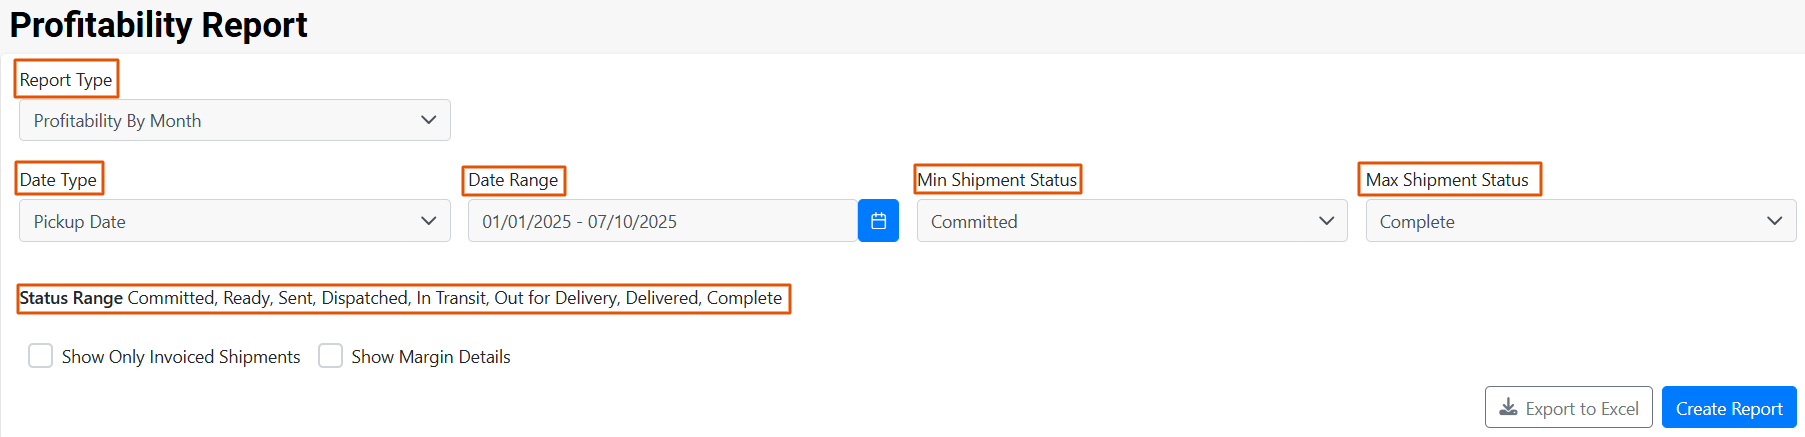
Task: Click the chevron arrow beside the Complete status
Action: tap(1774, 221)
